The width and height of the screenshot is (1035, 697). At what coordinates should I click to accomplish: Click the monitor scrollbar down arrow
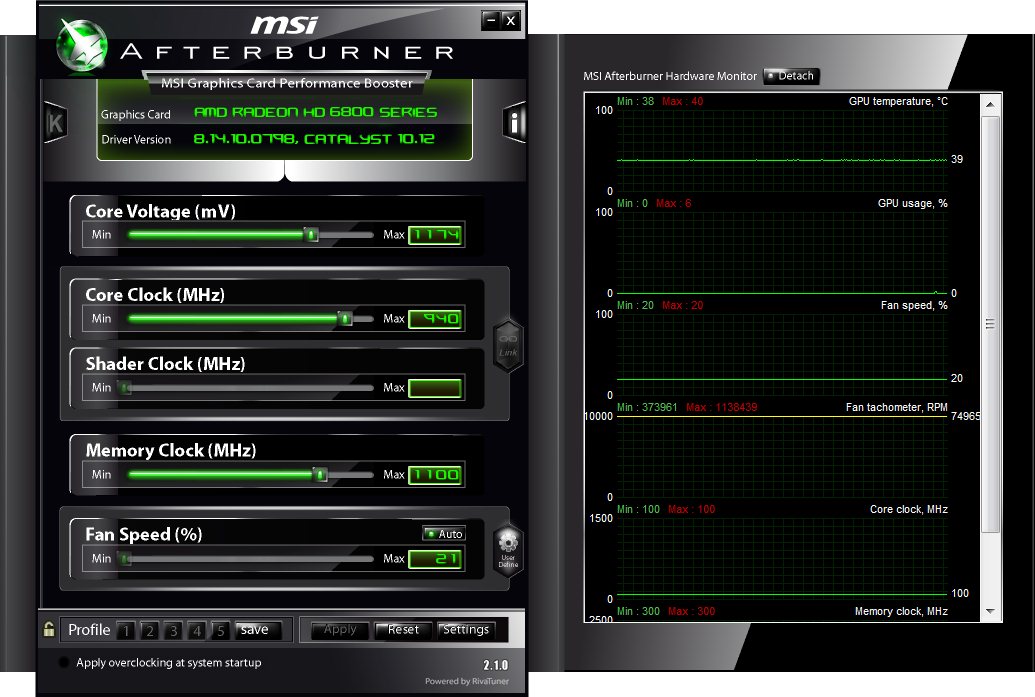coord(990,611)
